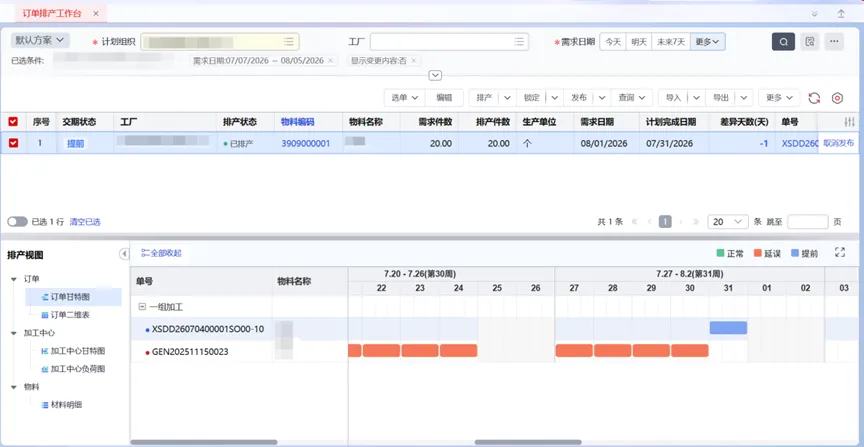Open the page size 20 dropdown

click(x=727, y=222)
